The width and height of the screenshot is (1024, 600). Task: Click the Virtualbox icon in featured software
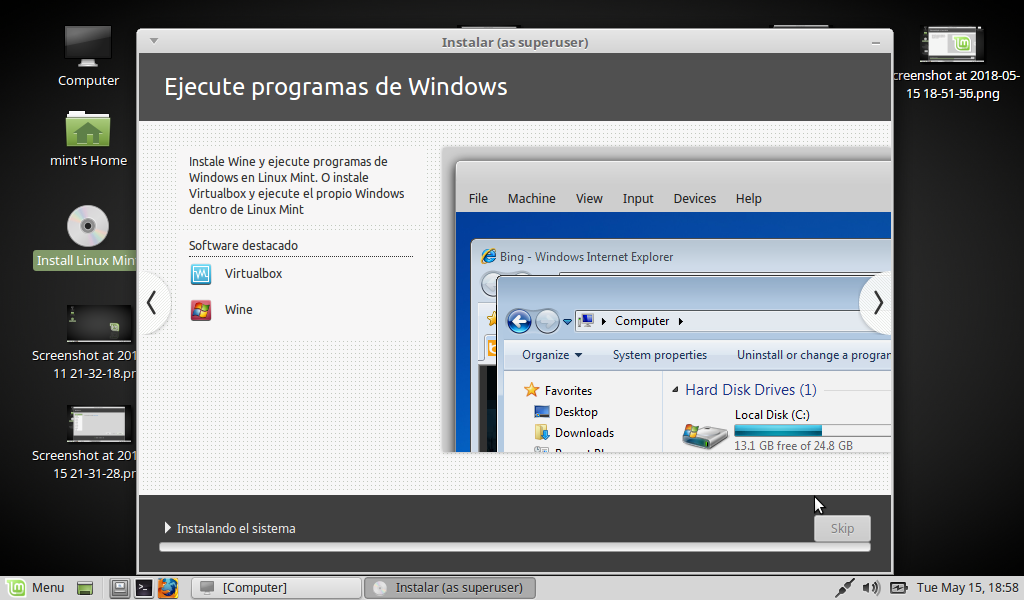pos(201,274)
